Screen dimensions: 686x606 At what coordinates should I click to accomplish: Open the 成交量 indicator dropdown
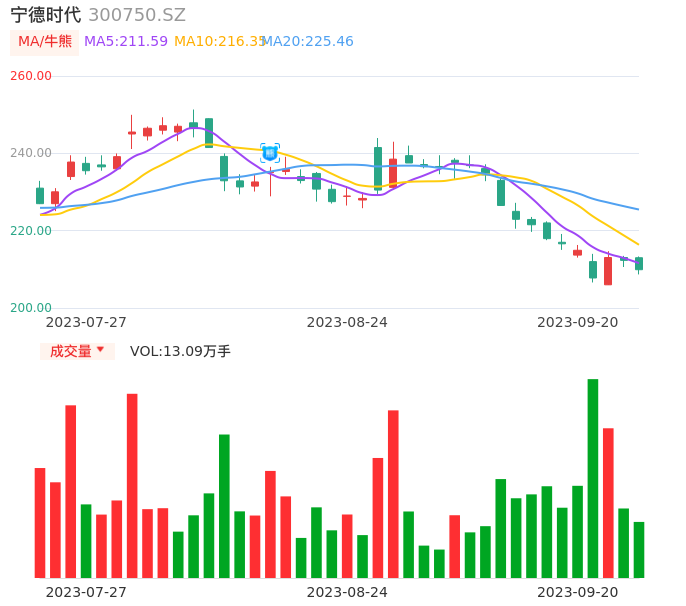(77, 351)
